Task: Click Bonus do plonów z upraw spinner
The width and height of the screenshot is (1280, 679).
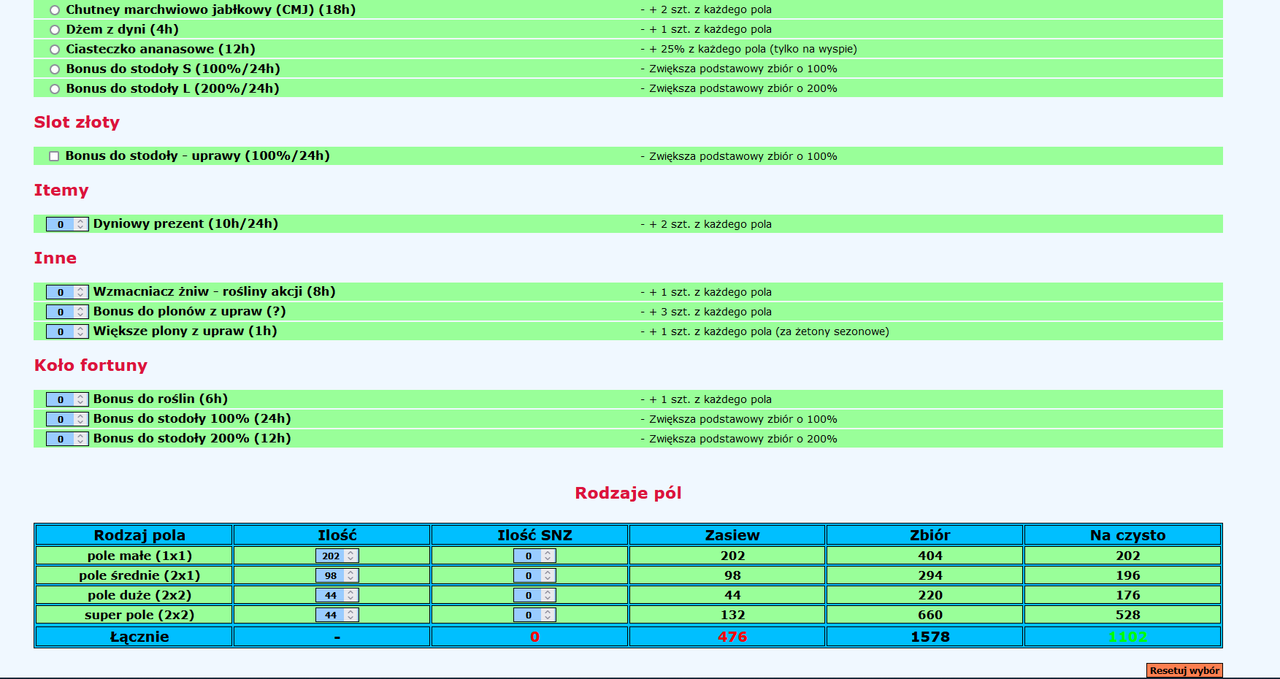Action: point(67,312)
